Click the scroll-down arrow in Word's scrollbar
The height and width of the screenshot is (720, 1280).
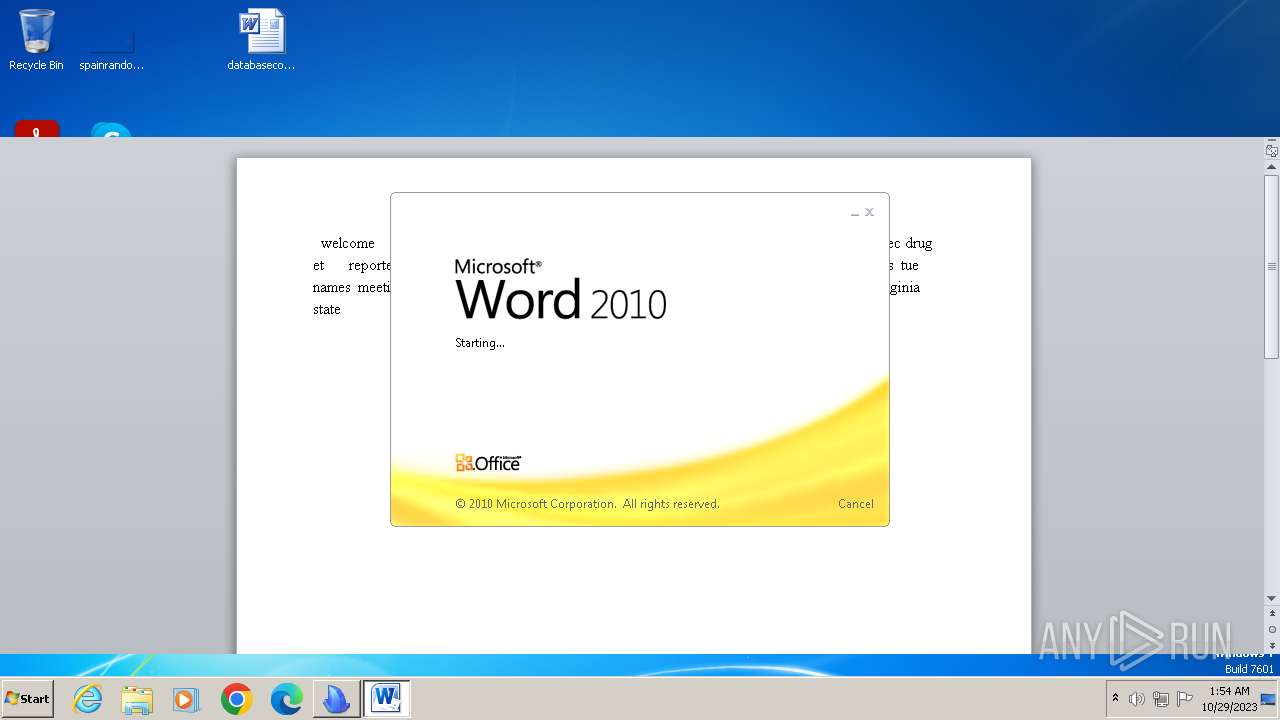pyautogui.click(x=1272, y=598)
